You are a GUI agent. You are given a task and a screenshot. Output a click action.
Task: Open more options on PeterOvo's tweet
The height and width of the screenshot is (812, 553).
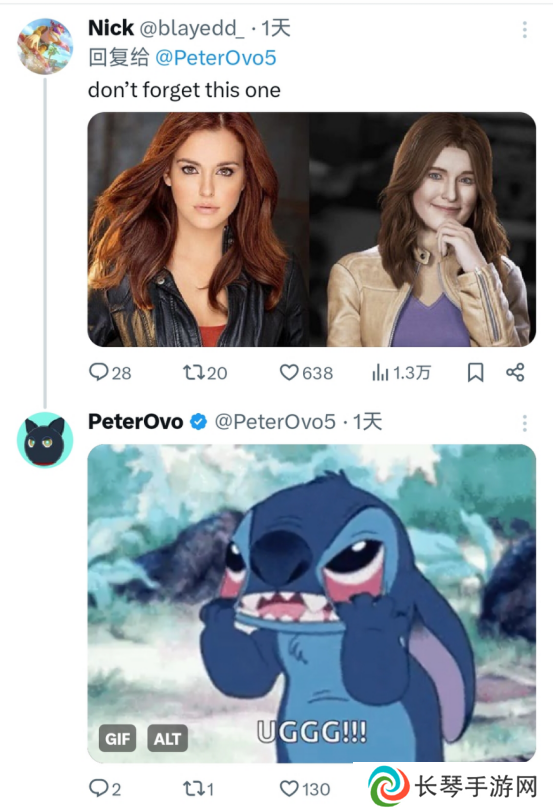pyautogui.click(x=525, y=423)
